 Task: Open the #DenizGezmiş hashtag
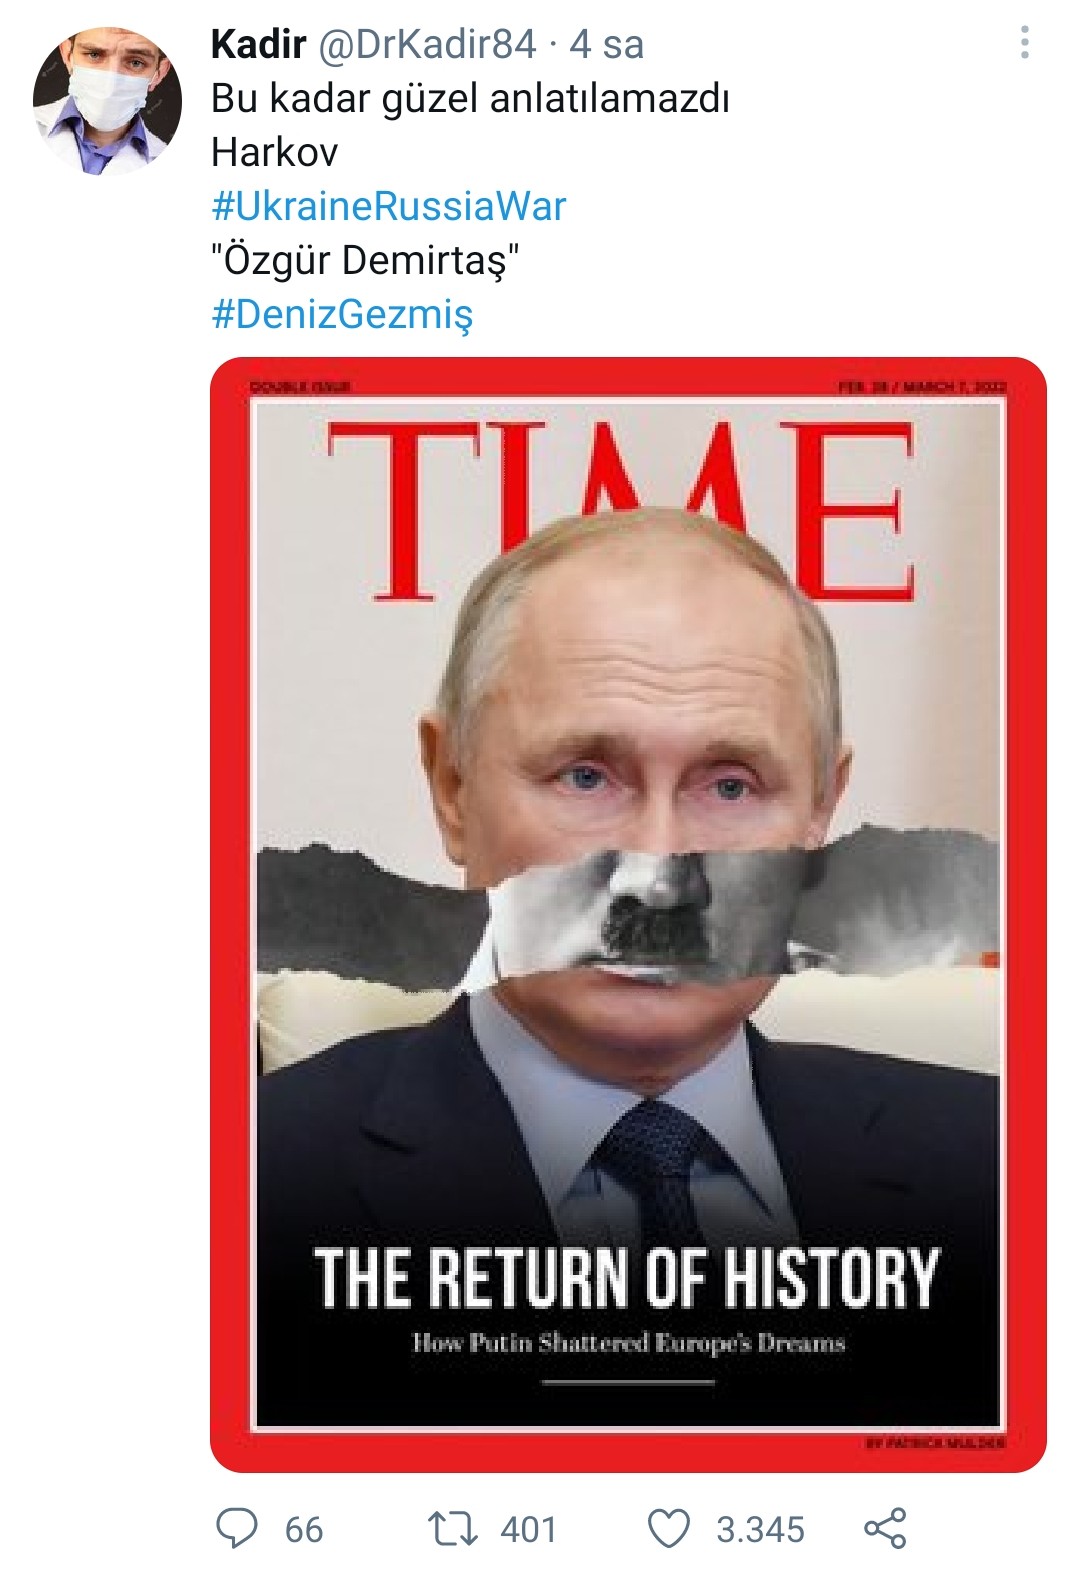click(x=342, y=314)
